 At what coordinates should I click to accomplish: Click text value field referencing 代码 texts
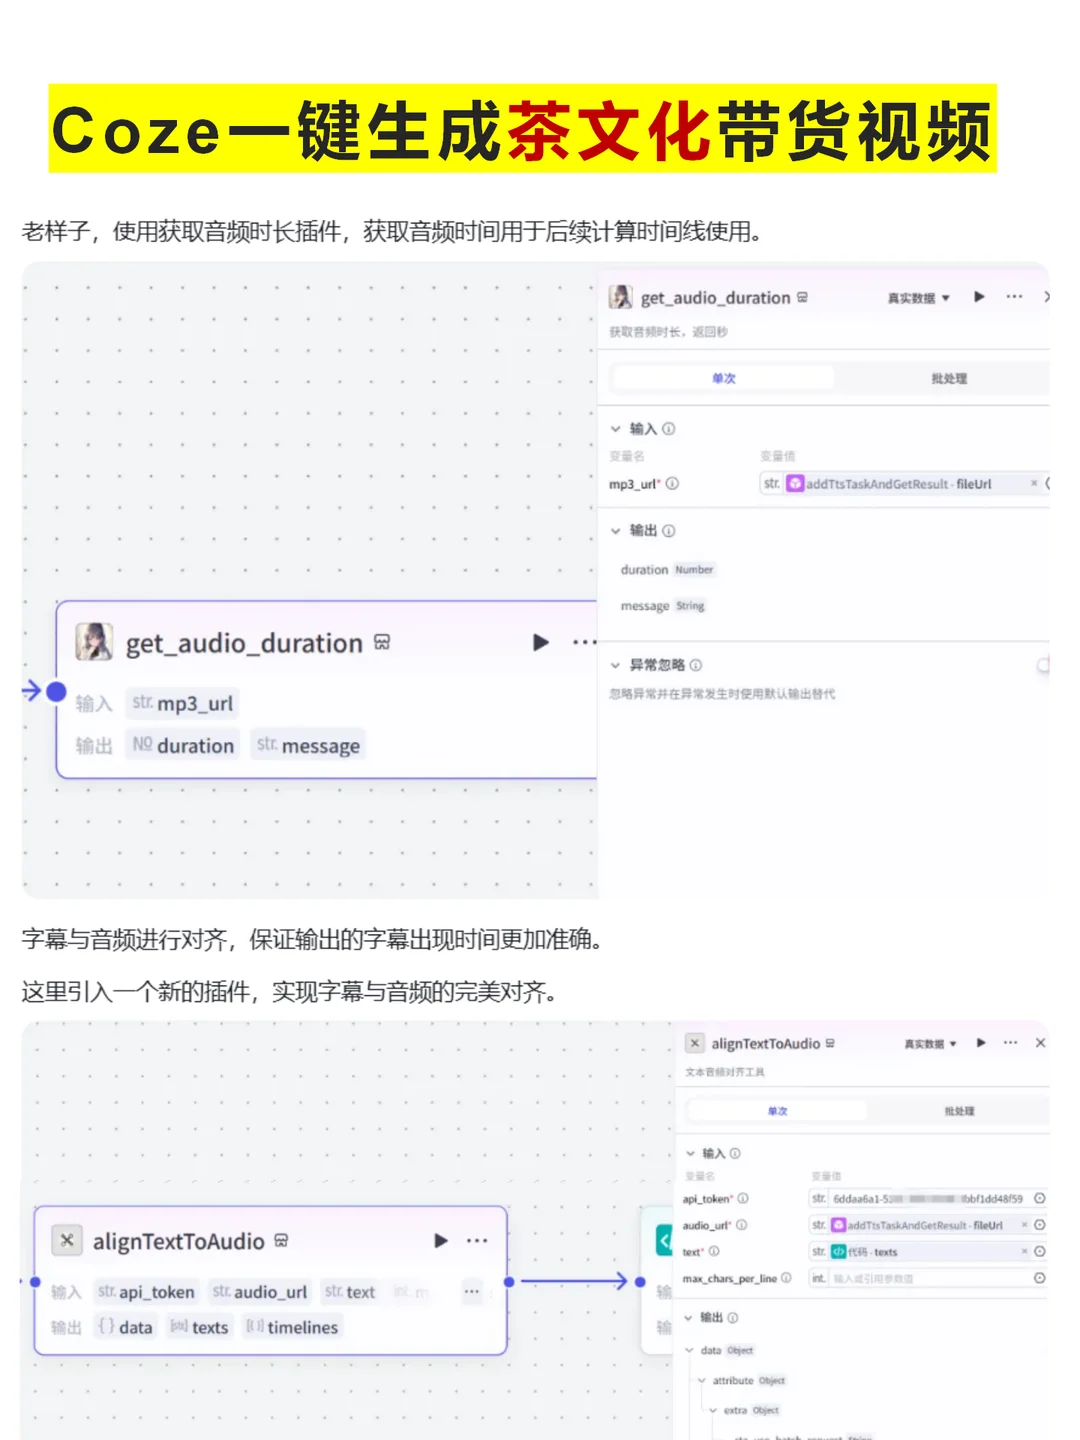pyautogui.click(x=919, y=1252)
